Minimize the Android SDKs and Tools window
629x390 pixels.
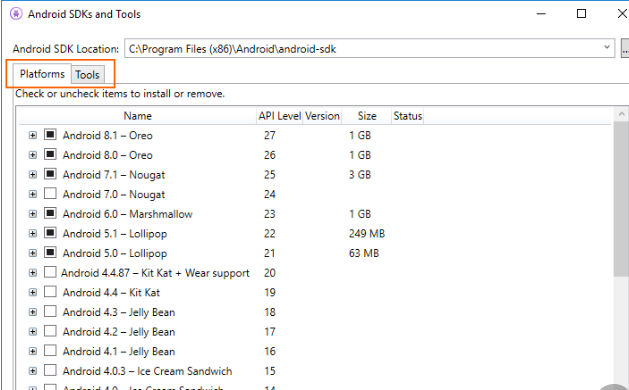pos(541,14)
